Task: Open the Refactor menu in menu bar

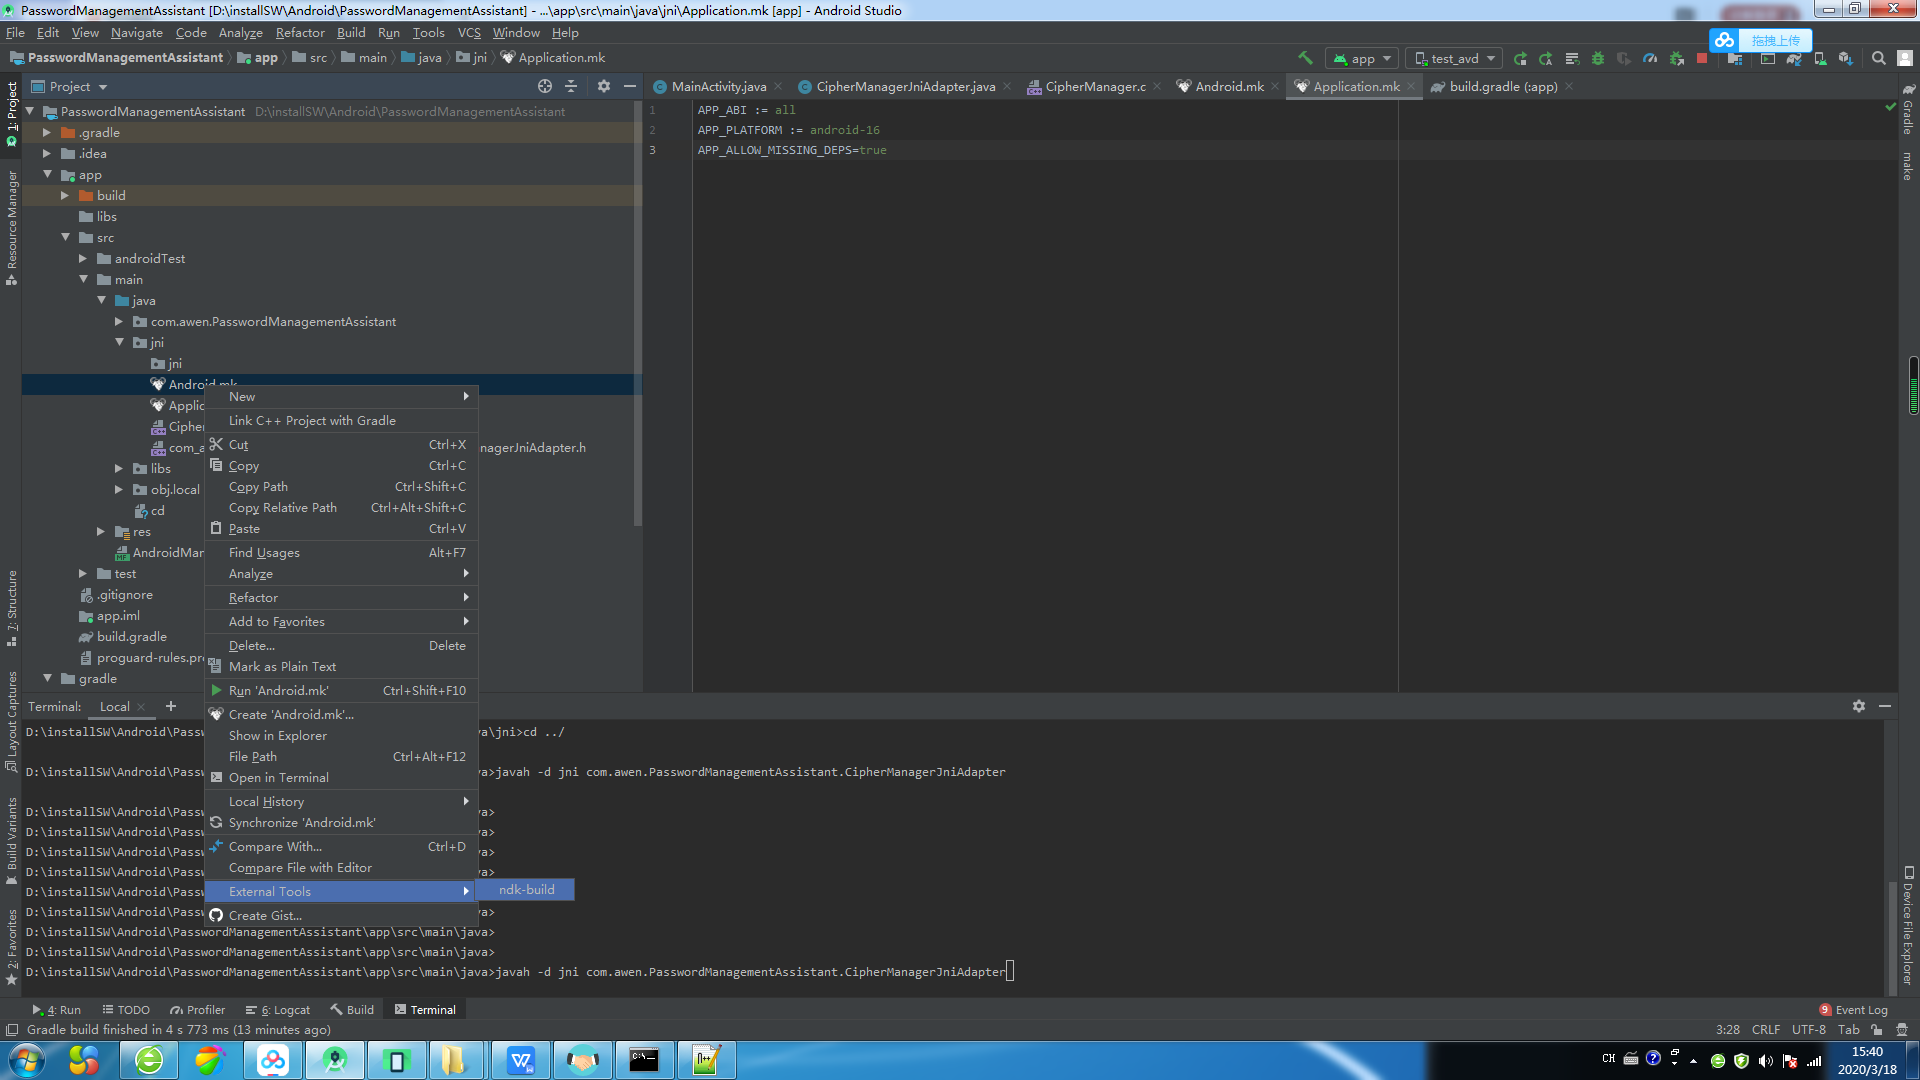Action: pos(300,32)
